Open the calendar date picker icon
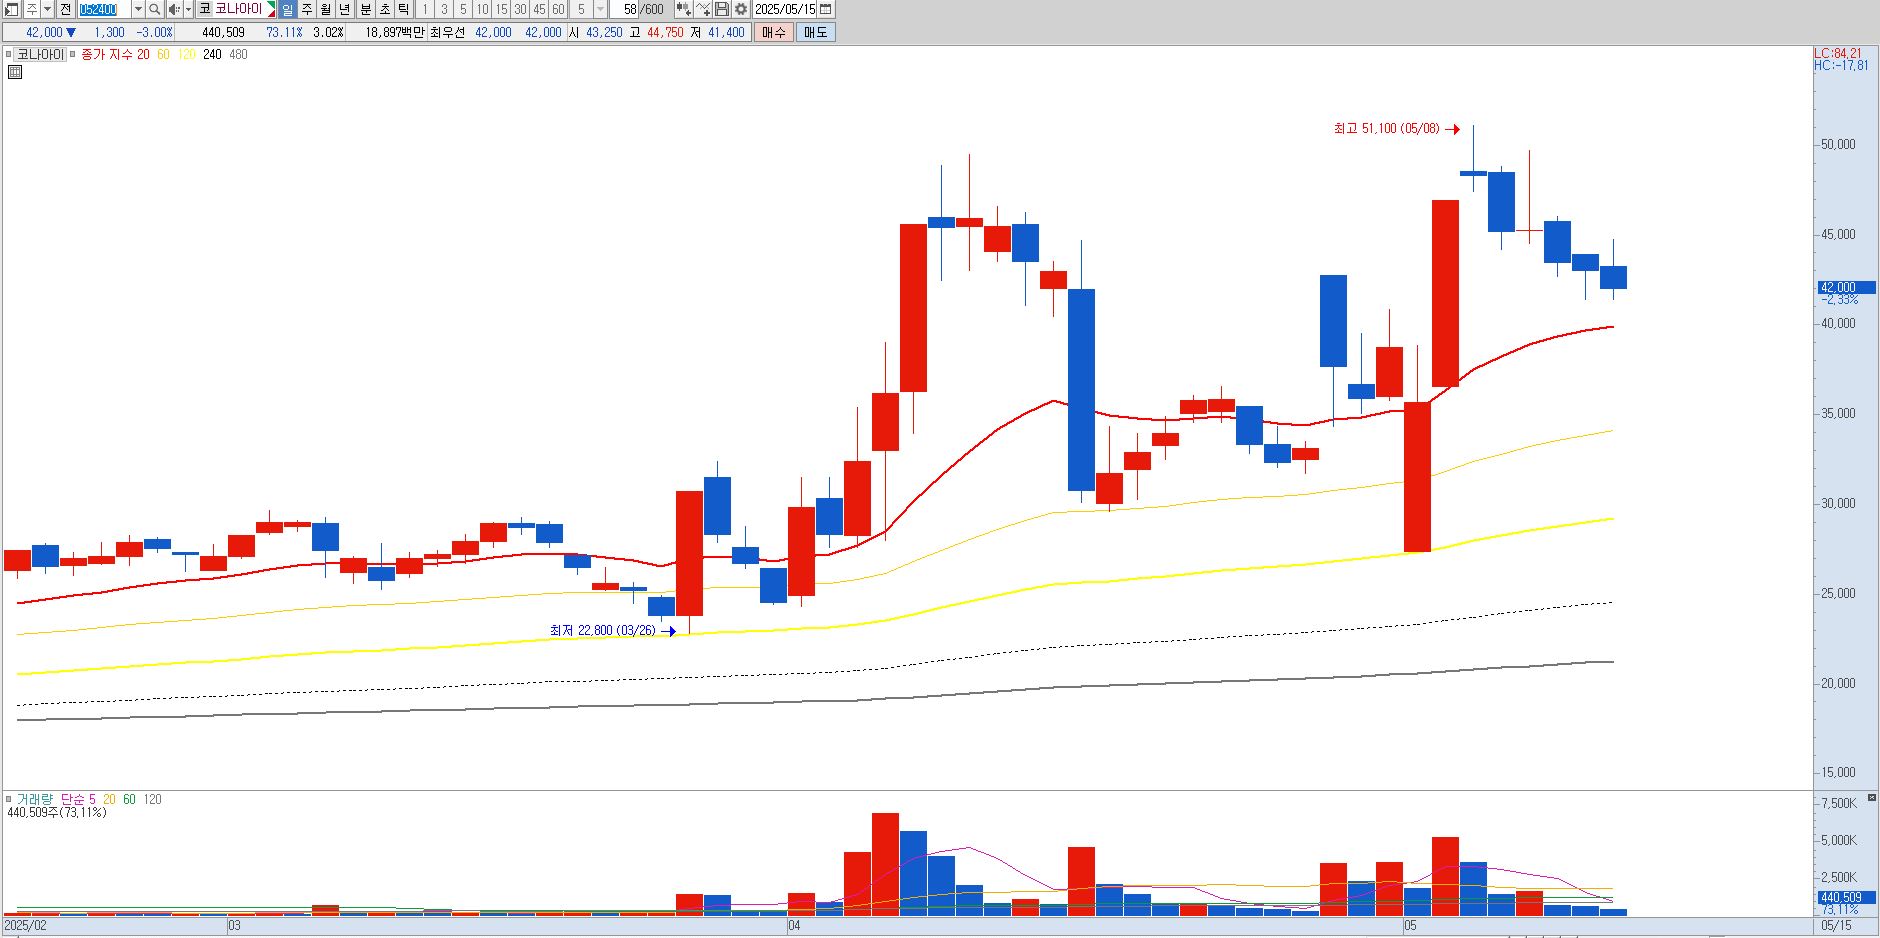1880x938 pixels. point(825,9)
